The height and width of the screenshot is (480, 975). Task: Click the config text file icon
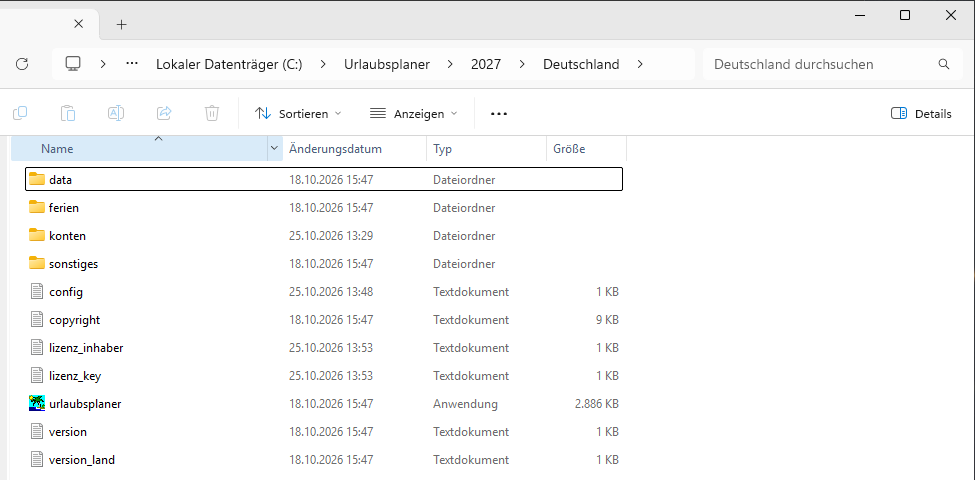tap(37, 292)
